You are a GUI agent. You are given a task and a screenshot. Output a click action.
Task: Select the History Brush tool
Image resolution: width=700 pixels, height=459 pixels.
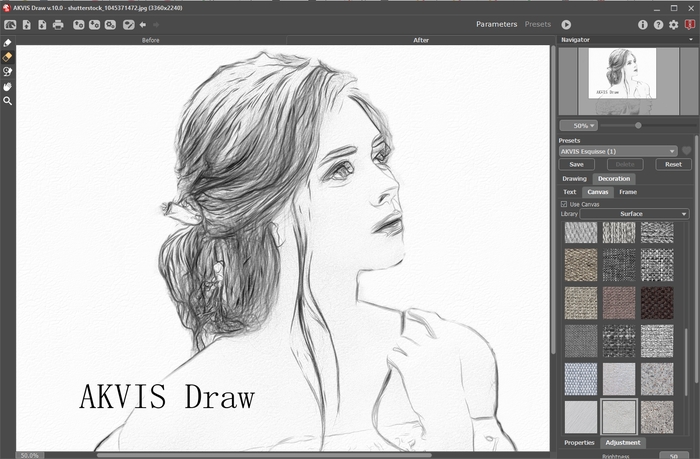point(7,72)
